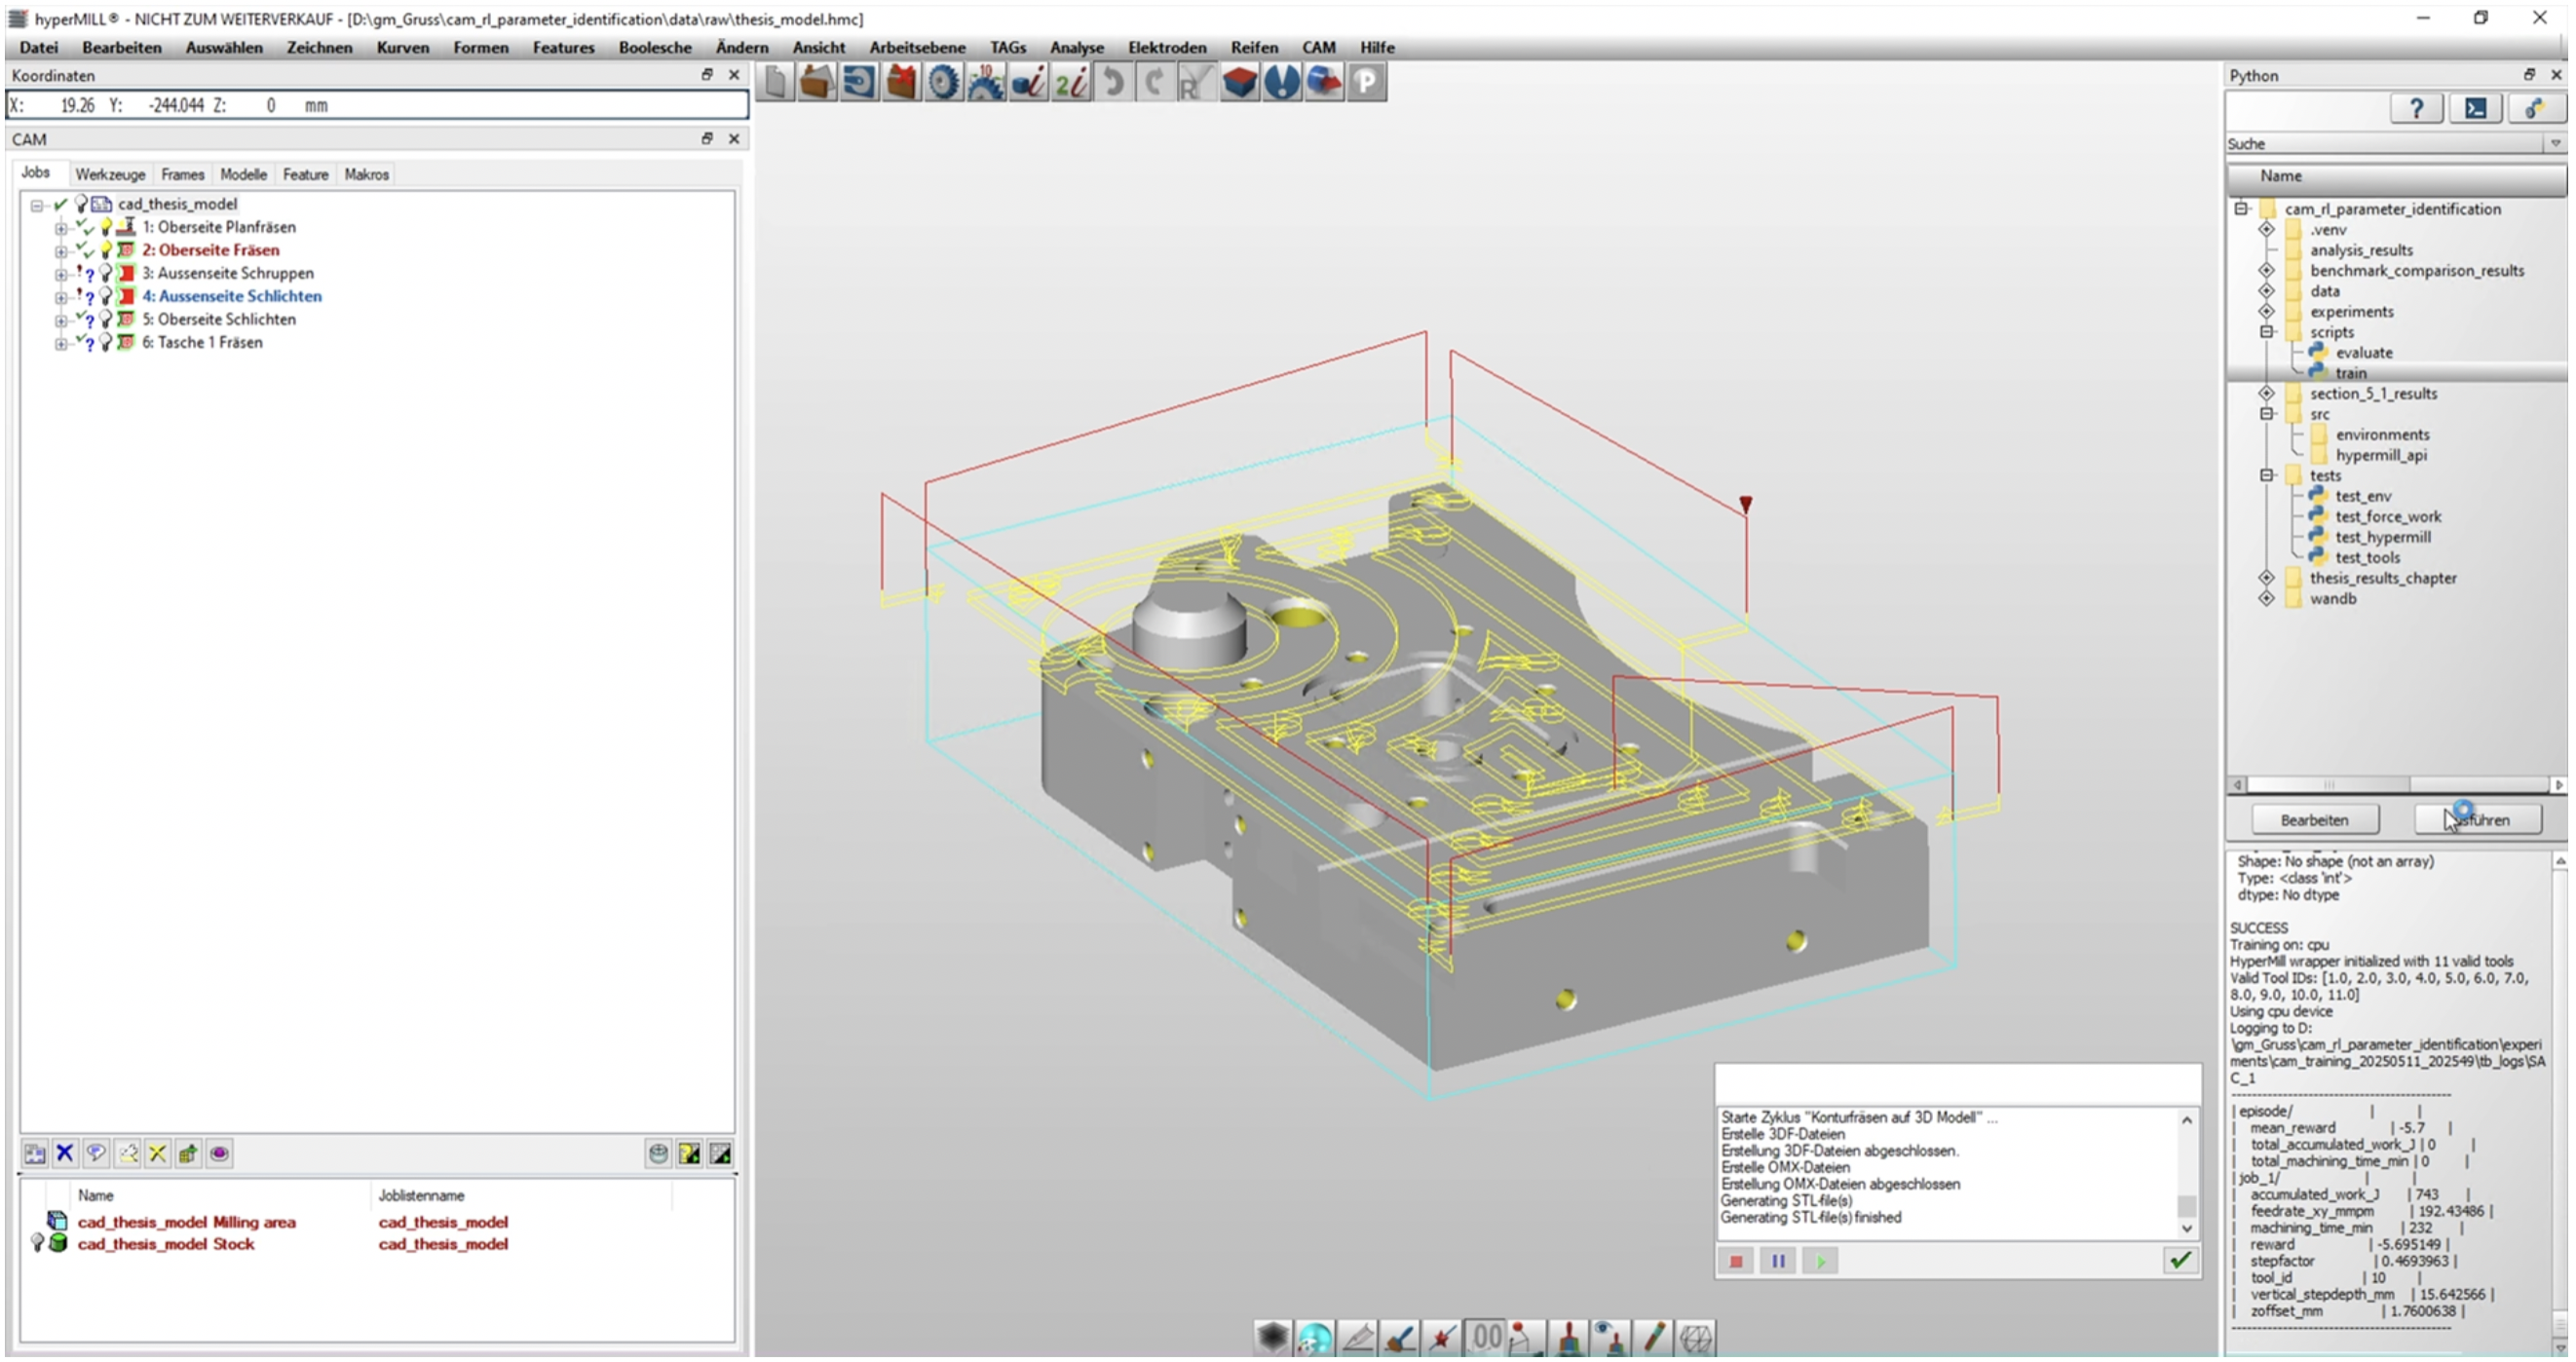Open the hyperMILL Undo icon in toolbar

(1113, 82)
